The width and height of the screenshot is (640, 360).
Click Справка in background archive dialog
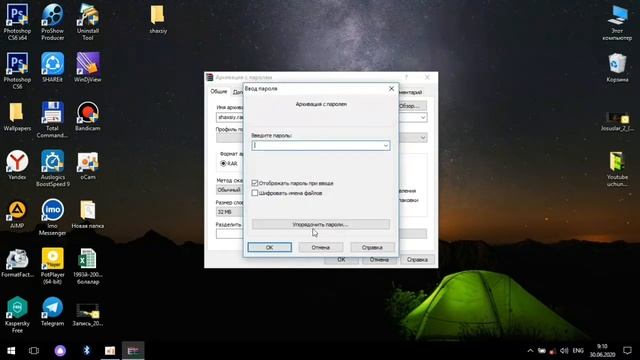point(417,260)
